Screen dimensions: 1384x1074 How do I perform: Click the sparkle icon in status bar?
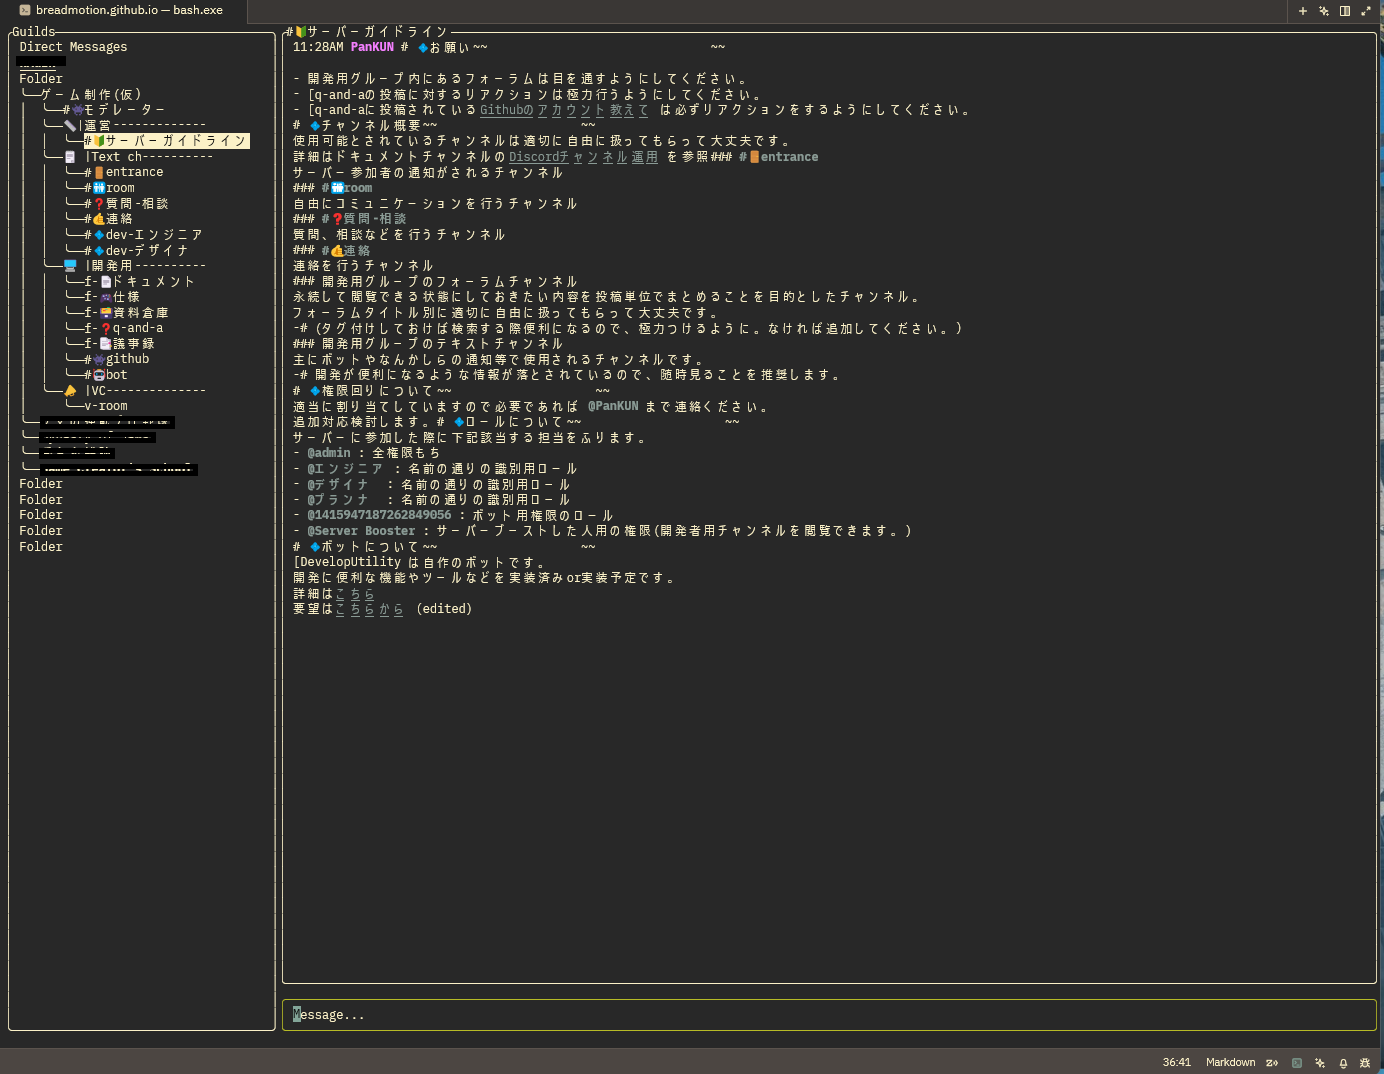tap(1320, 1063)
